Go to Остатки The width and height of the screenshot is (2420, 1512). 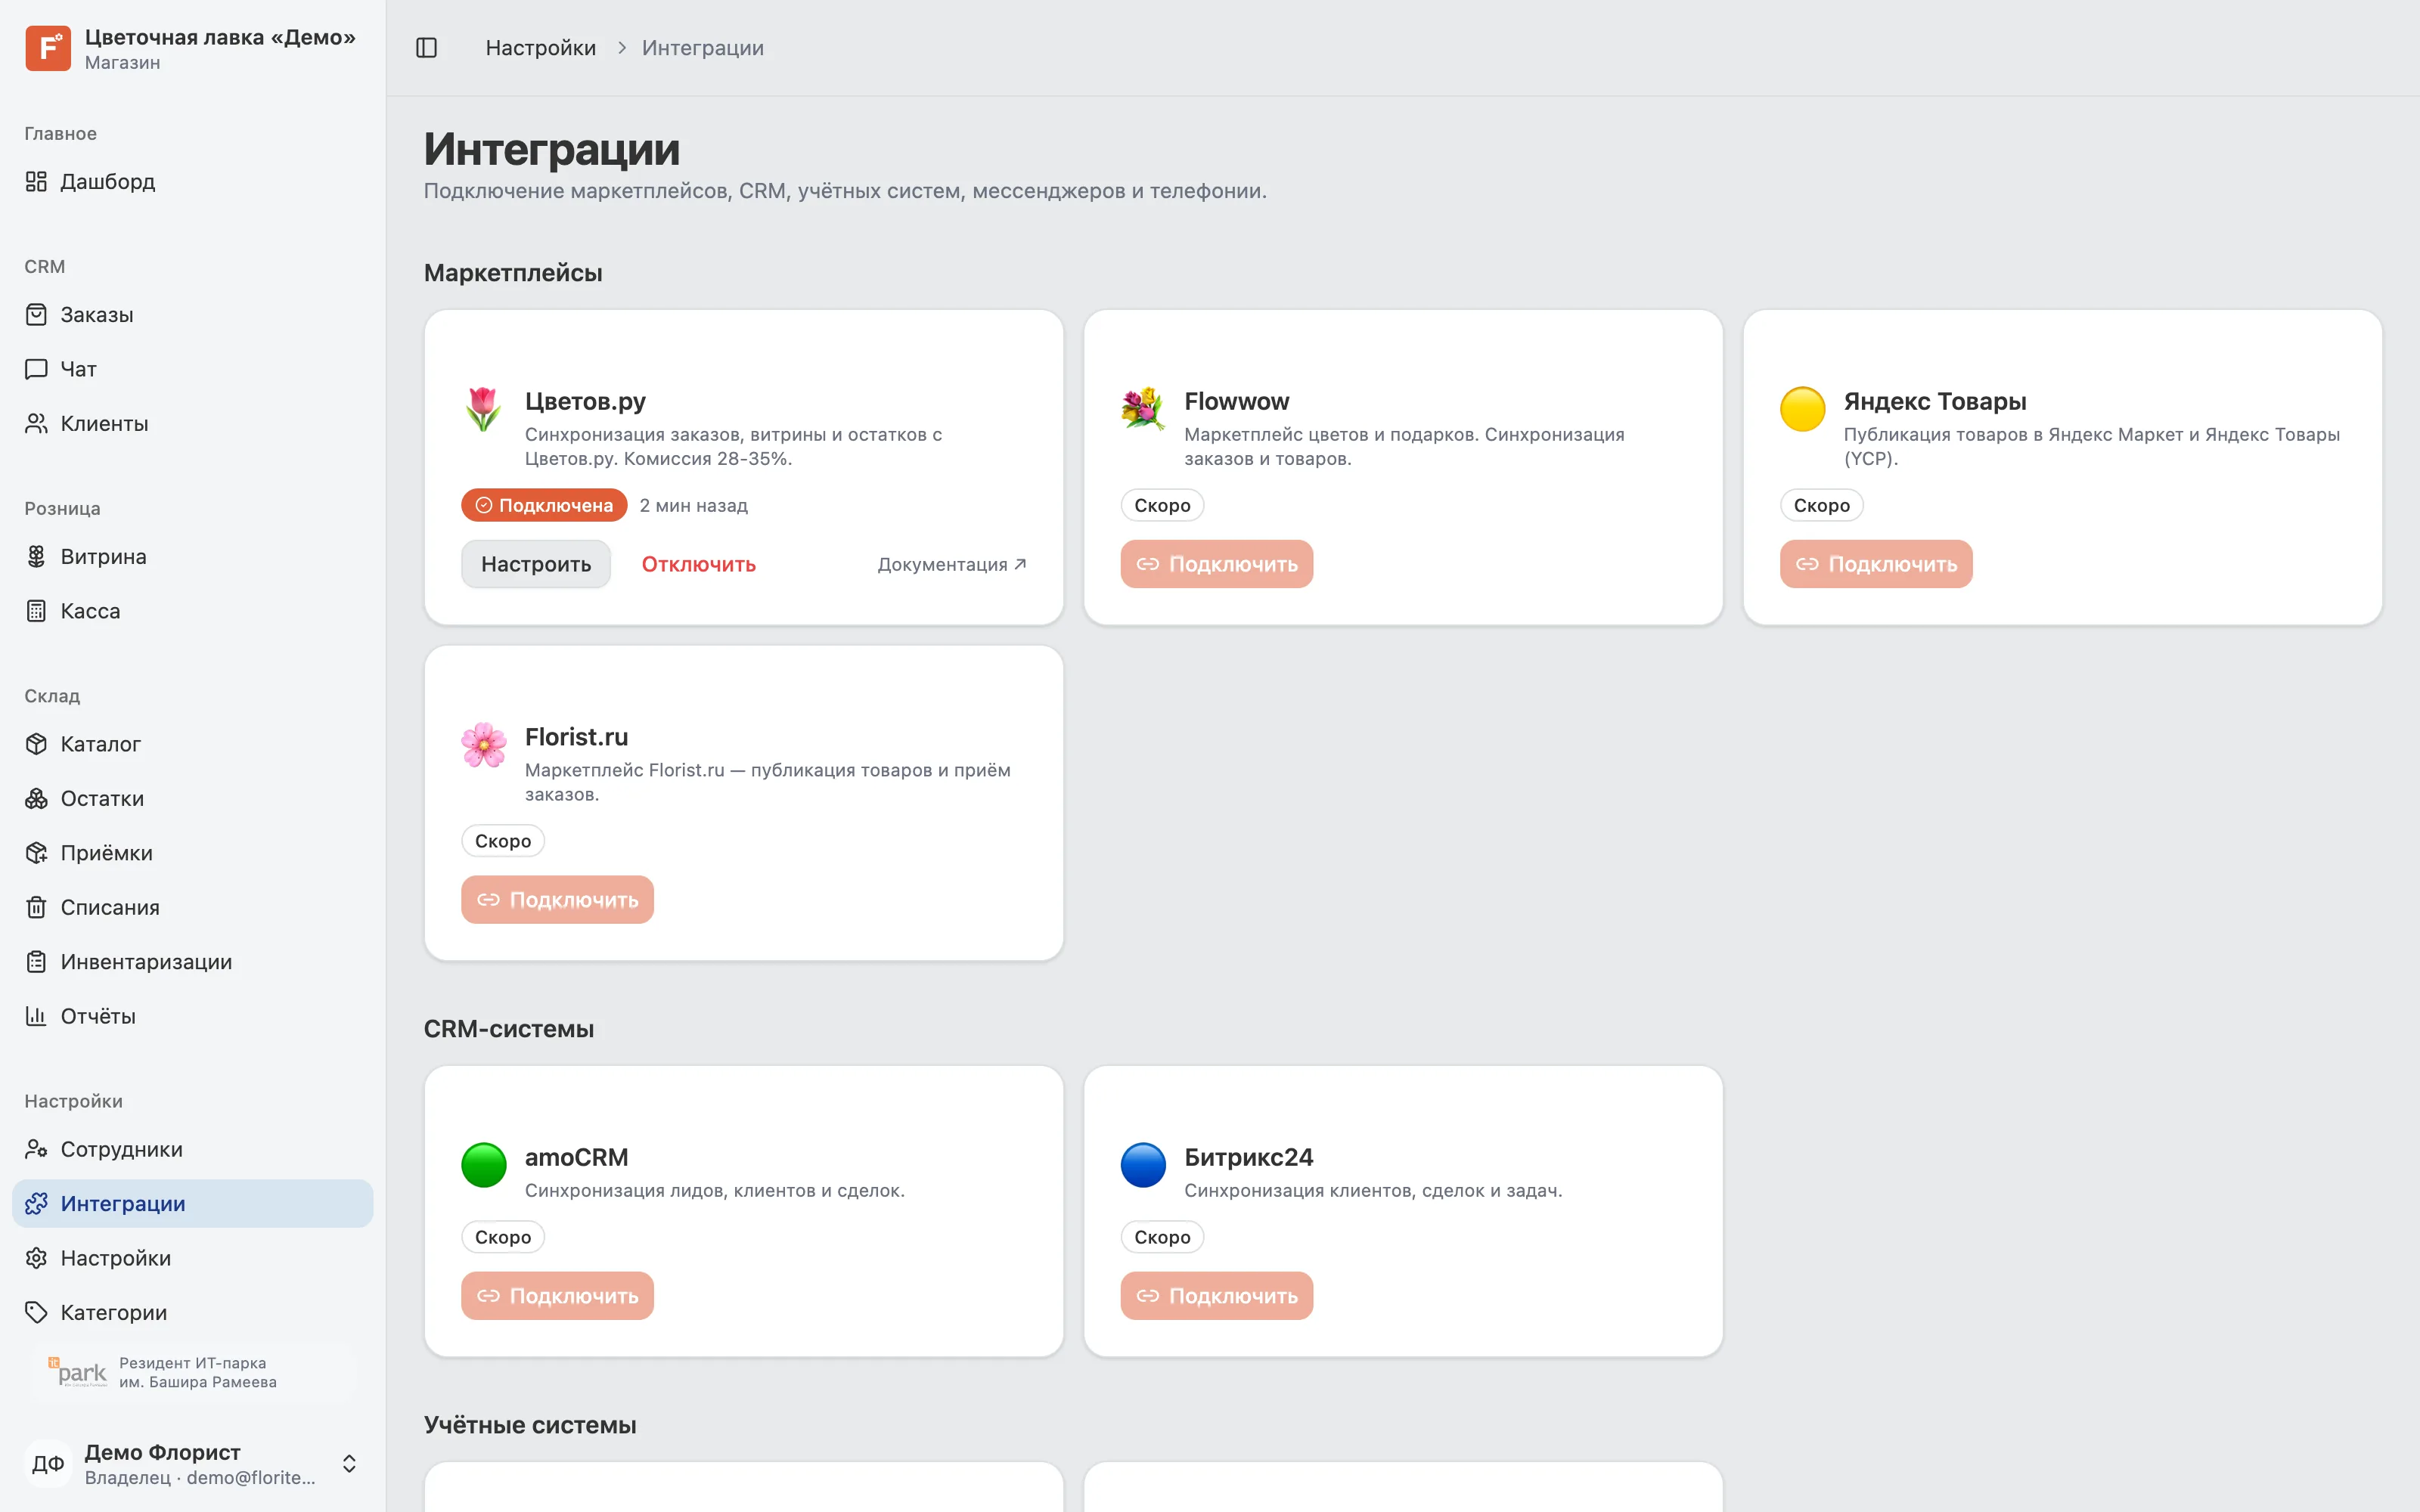[x=192, y=799]
